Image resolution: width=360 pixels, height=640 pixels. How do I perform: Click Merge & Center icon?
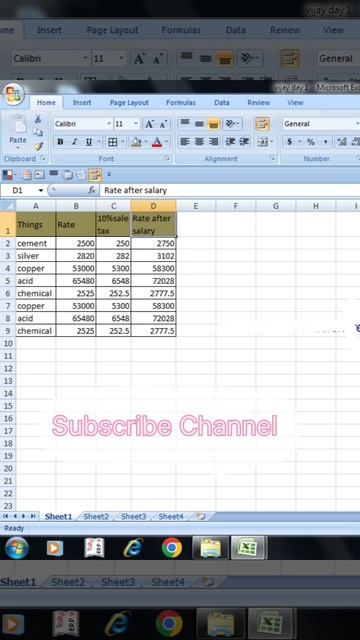tap(262, 142)
